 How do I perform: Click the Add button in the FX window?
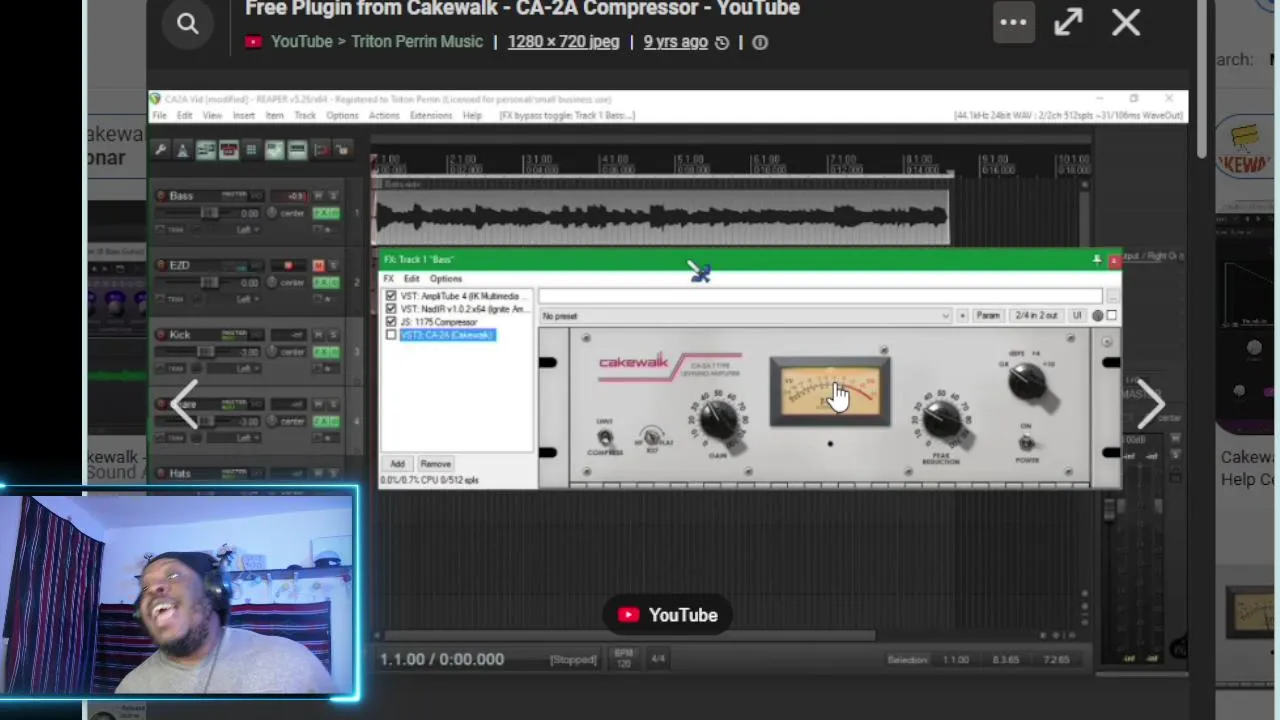tap(397, 464)
